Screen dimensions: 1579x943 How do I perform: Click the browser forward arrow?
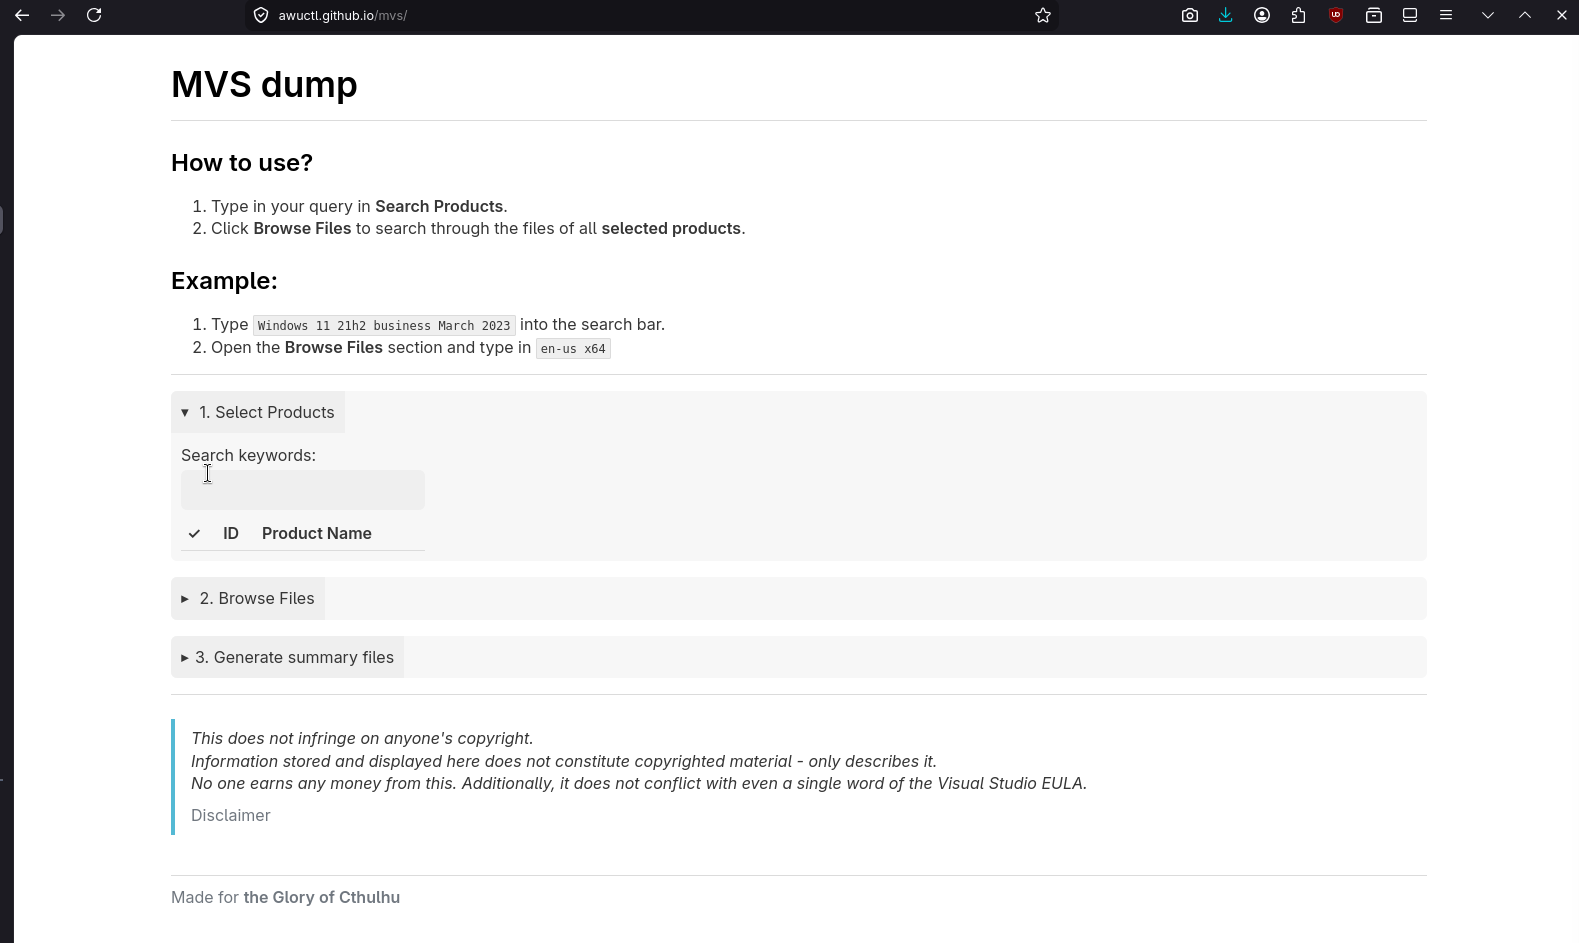click(58, 15)
